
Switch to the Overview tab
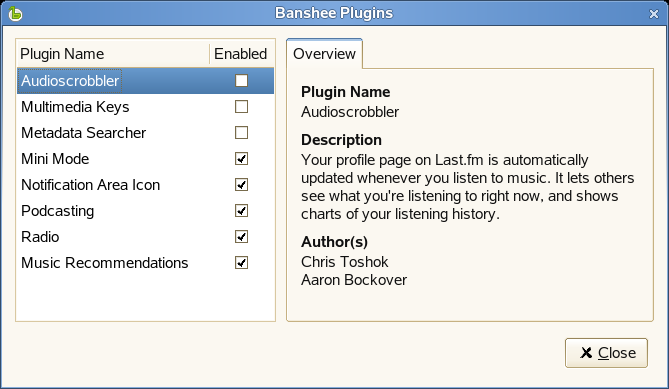click(324, 54)
